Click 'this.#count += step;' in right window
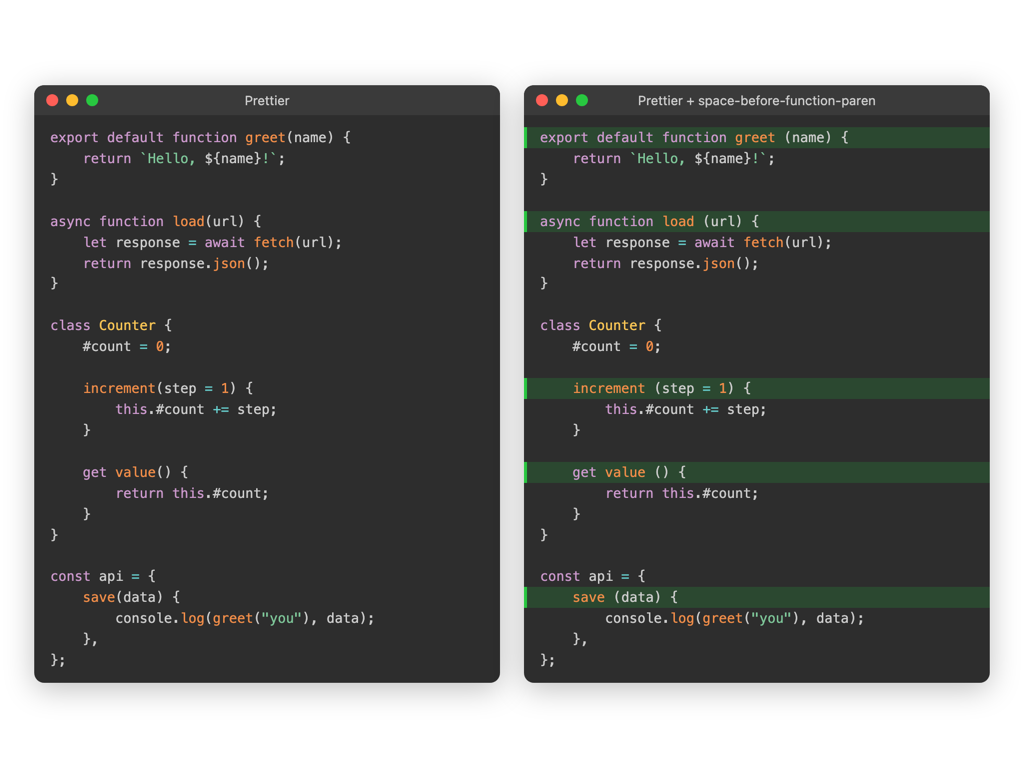 coord(686,409)
